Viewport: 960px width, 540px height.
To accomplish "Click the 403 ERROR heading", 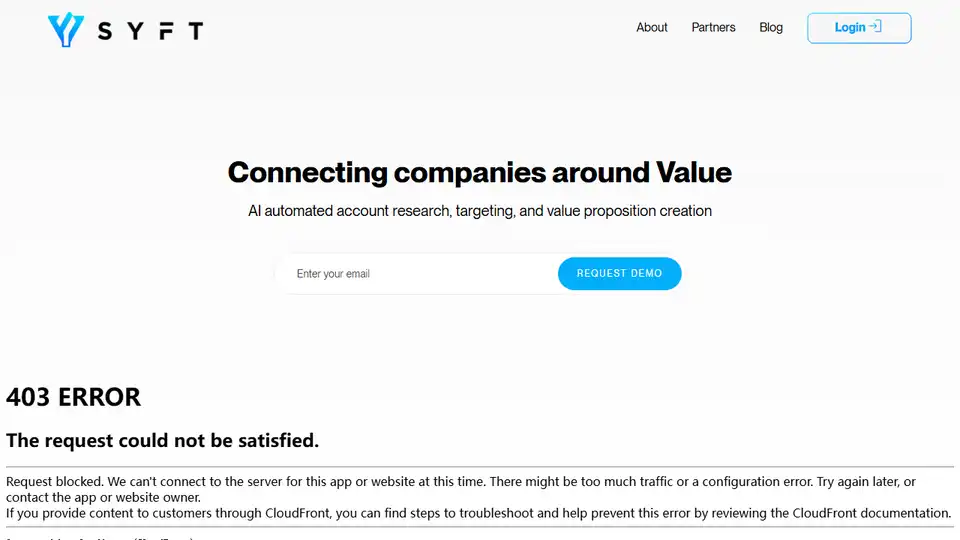I will pyautogui.click(x=73, y=397).
